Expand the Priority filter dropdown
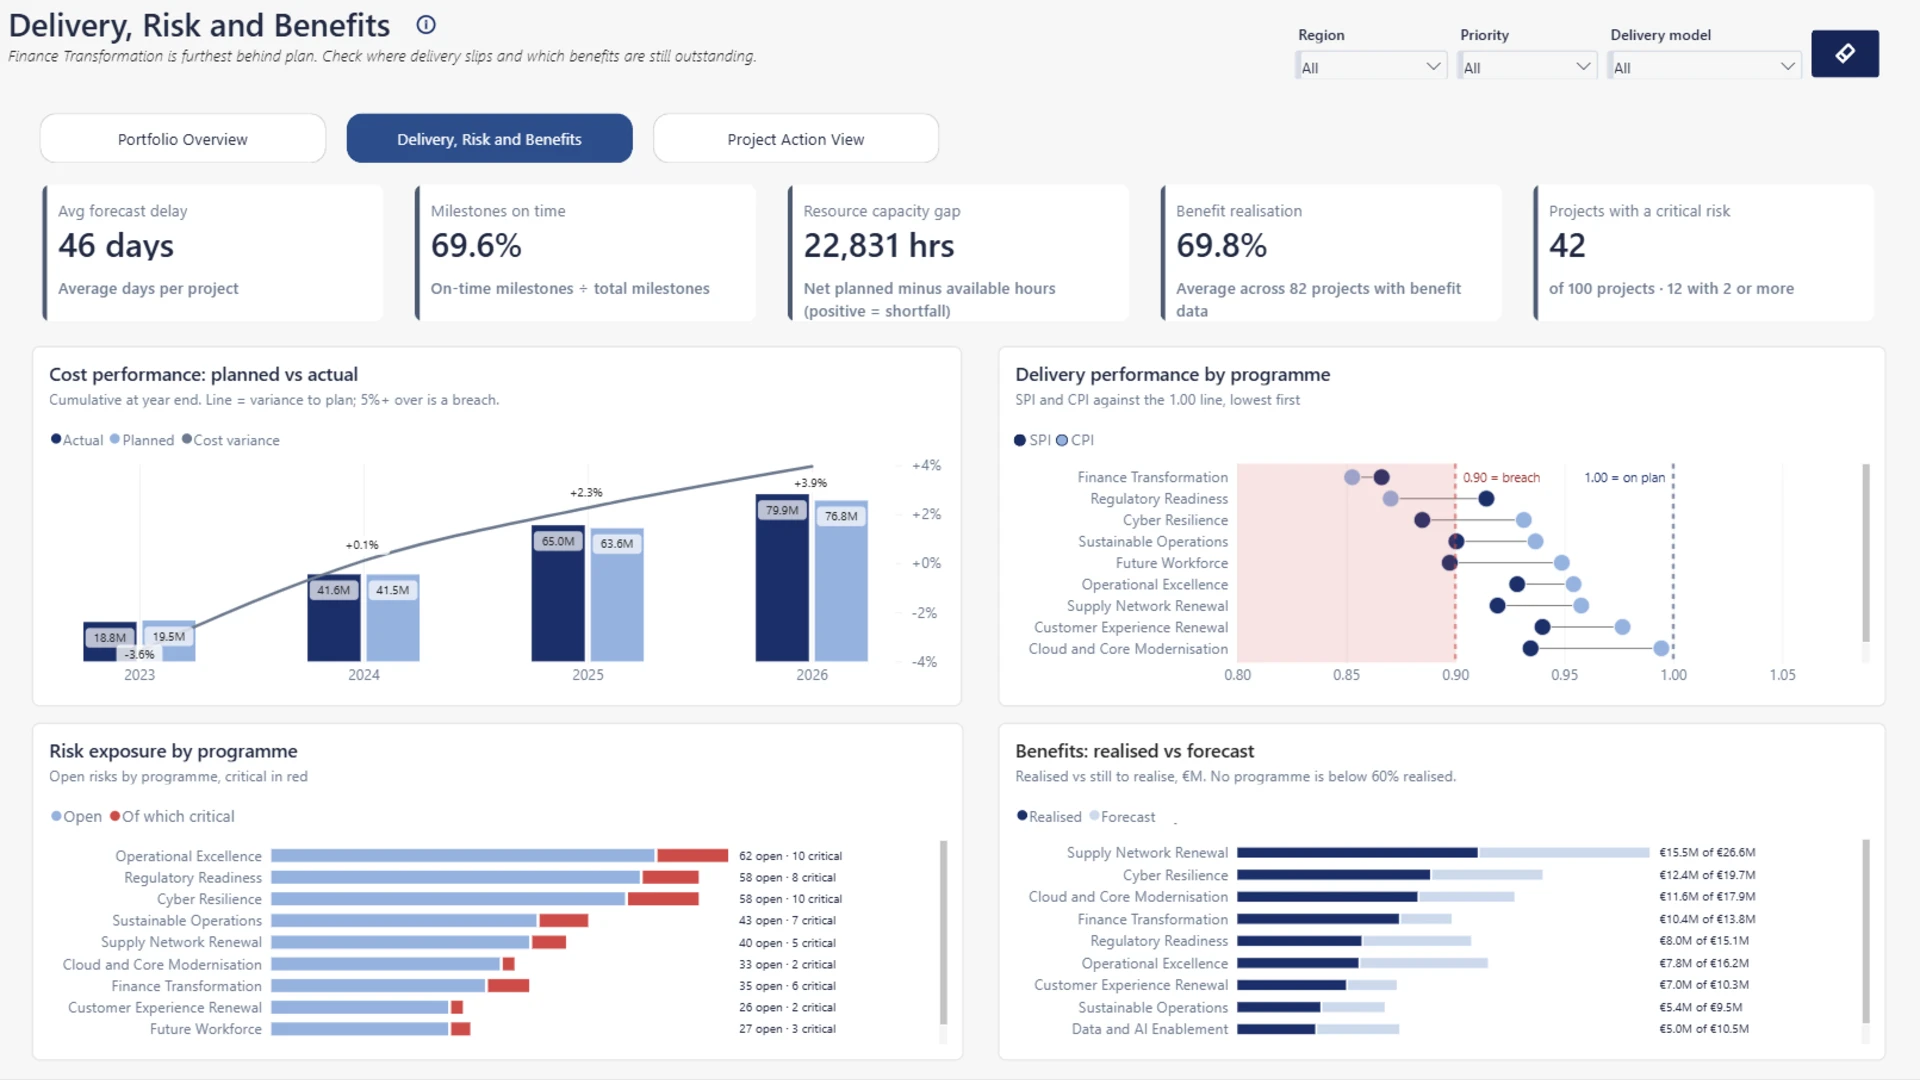The height and width of the screenshot is (1080, 1920). 1526,67
